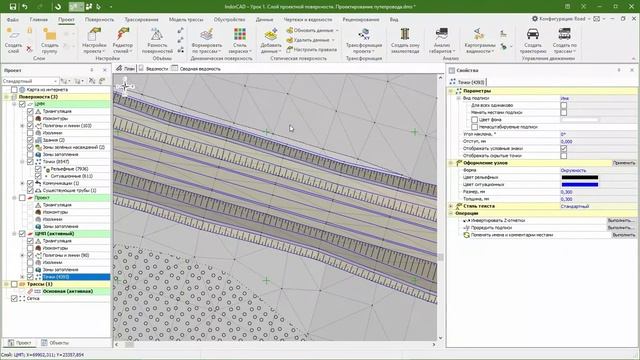Click red delete layer icon in Слои group
Screen dimensions: 640x360
pos(29,49)
